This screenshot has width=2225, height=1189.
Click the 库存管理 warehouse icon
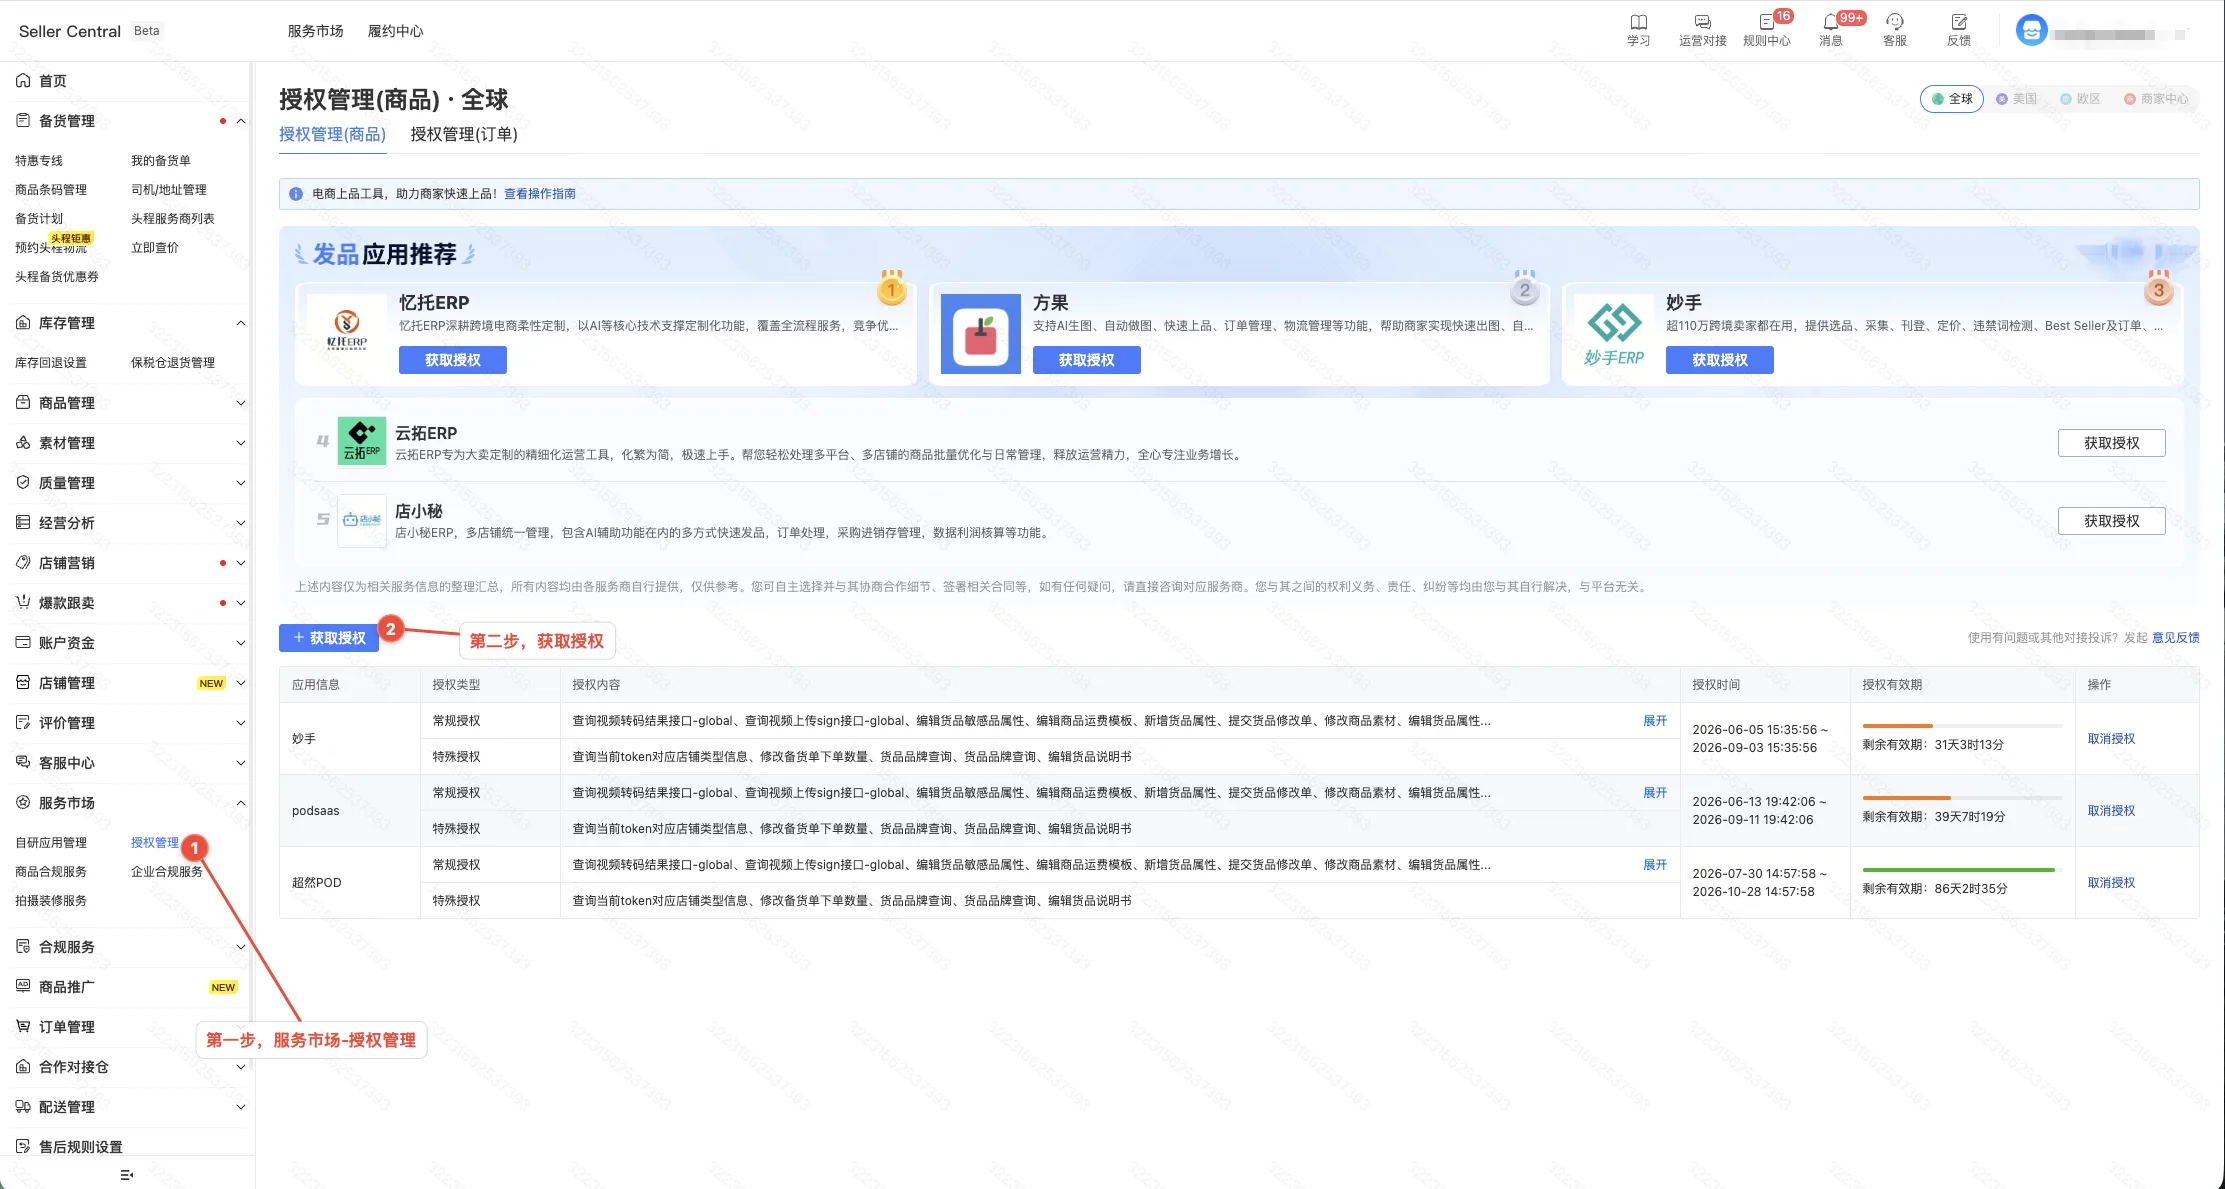[x=23, y=323]
